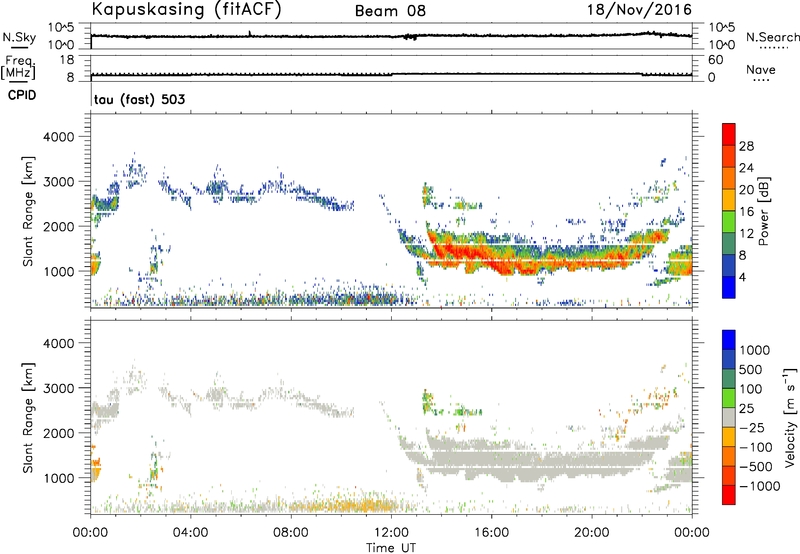Click the 'CPID' row label
The image size is (800, 554).
click(22, 95)
